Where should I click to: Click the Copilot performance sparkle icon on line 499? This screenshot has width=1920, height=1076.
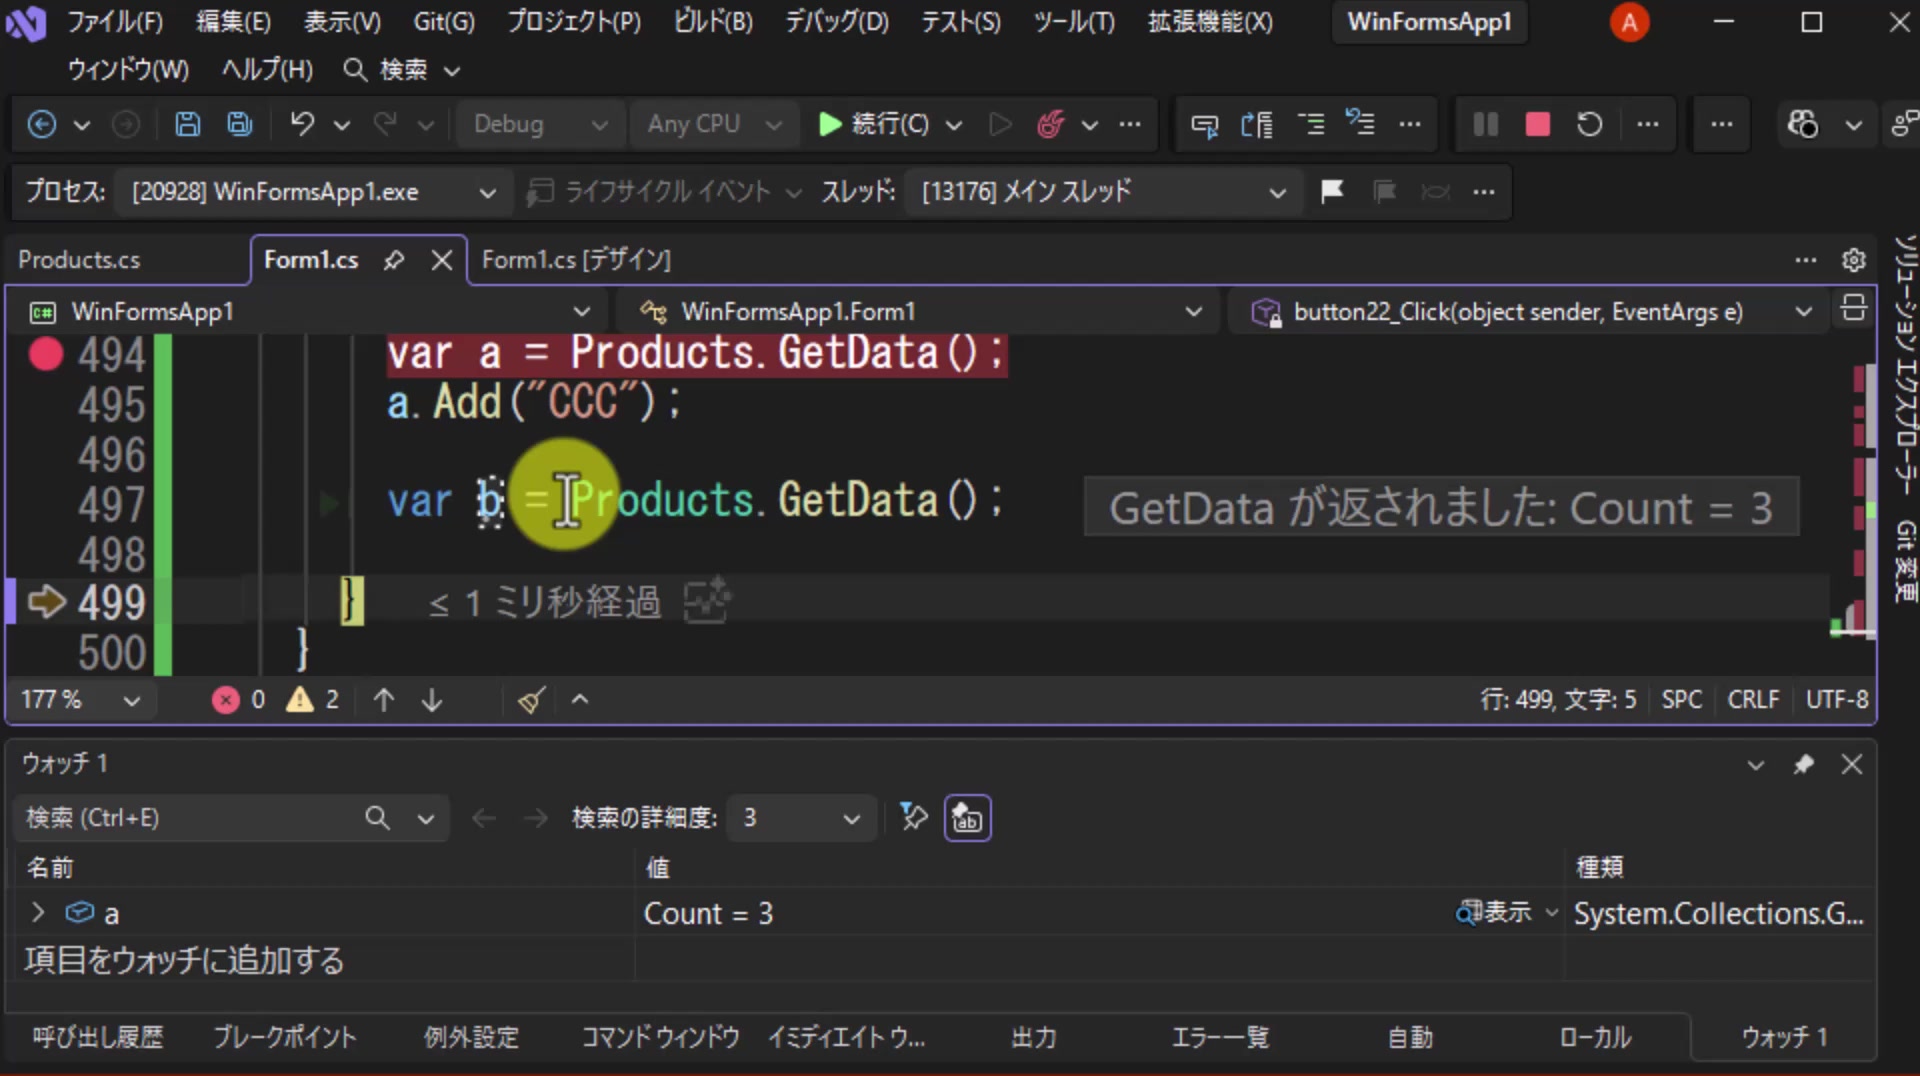pyautogui.click(x=707, y=601)
